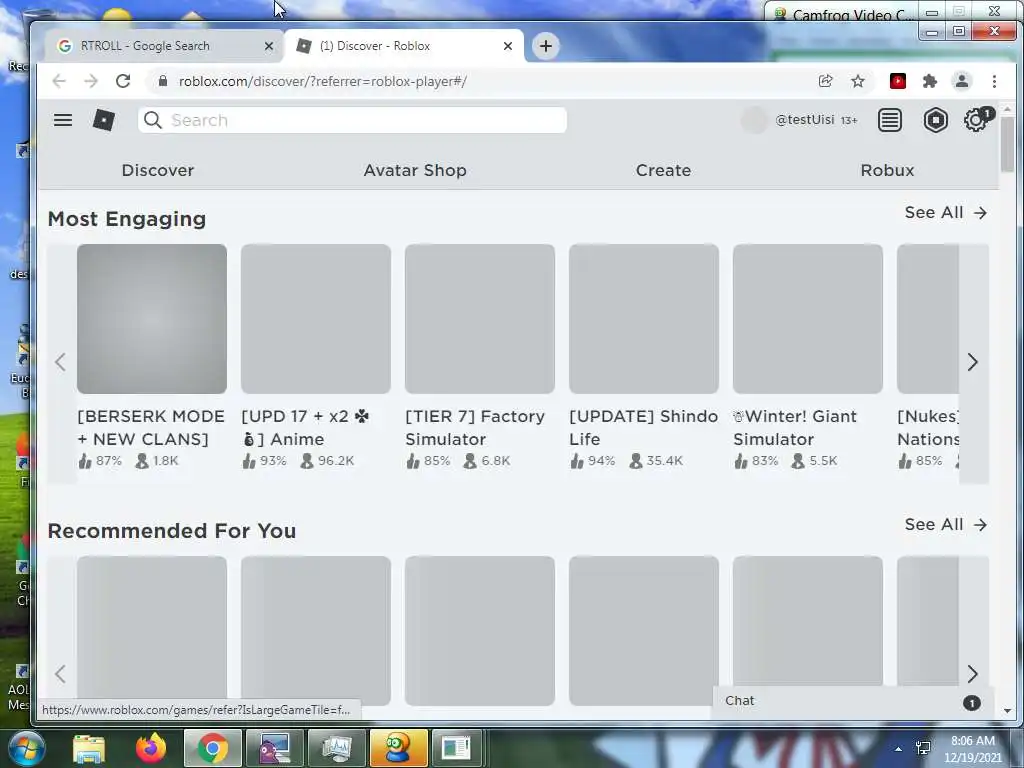
Task: Go forward with Chrome's forward arrow
Action: pyautogui.click(x=91, y=81)
